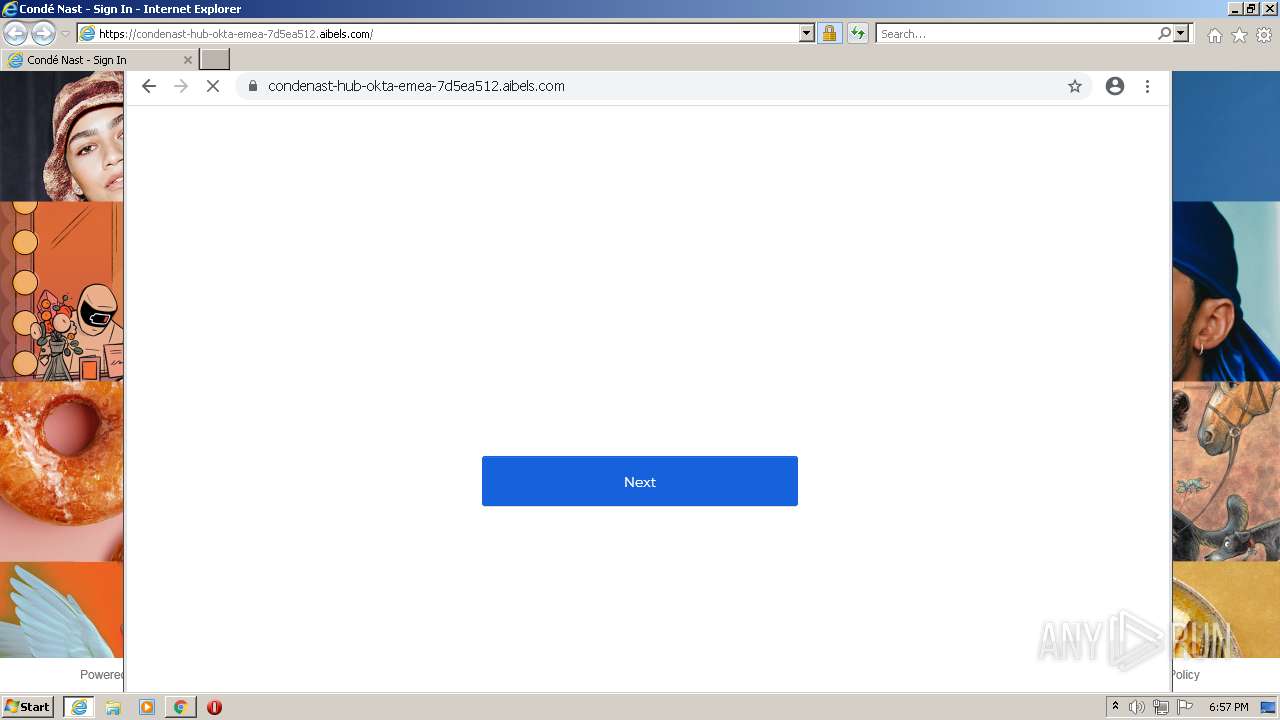Click the condenast-hub-okta URL text
Image resolution: width=1280 pixels, height=720 pixels.
pyautogui.click(x=416, y=86)
